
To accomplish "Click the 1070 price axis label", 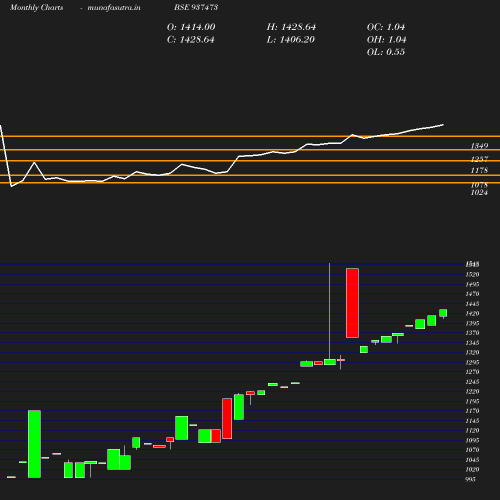I will (x=473, y=450).
